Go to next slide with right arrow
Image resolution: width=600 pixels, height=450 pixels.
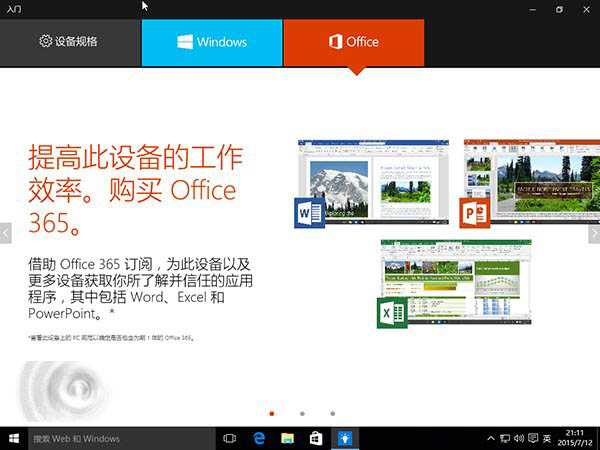point(594,233)
